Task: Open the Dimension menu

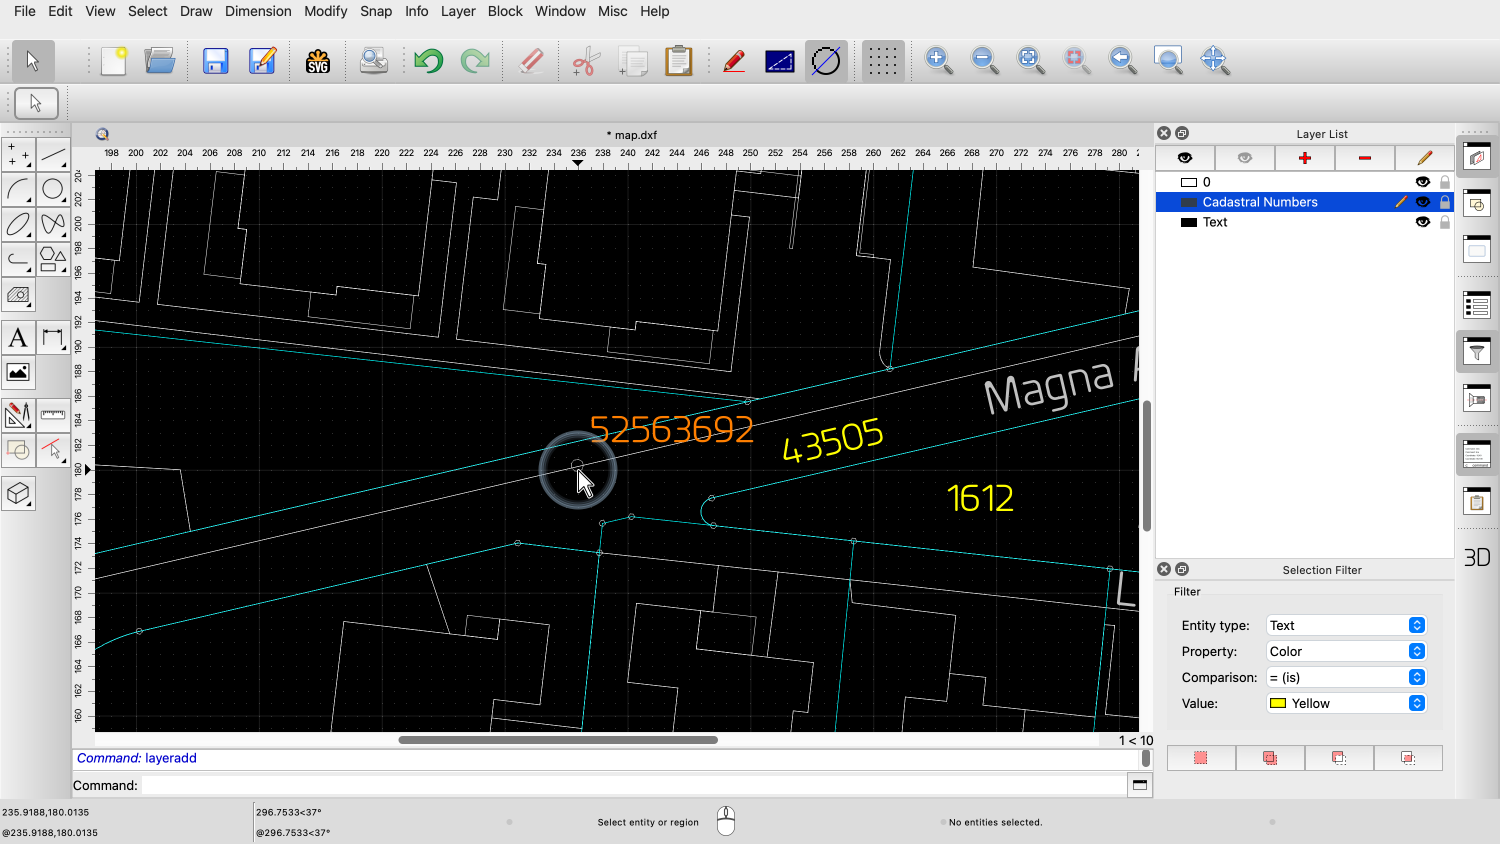Action: (x=258, y=11)
